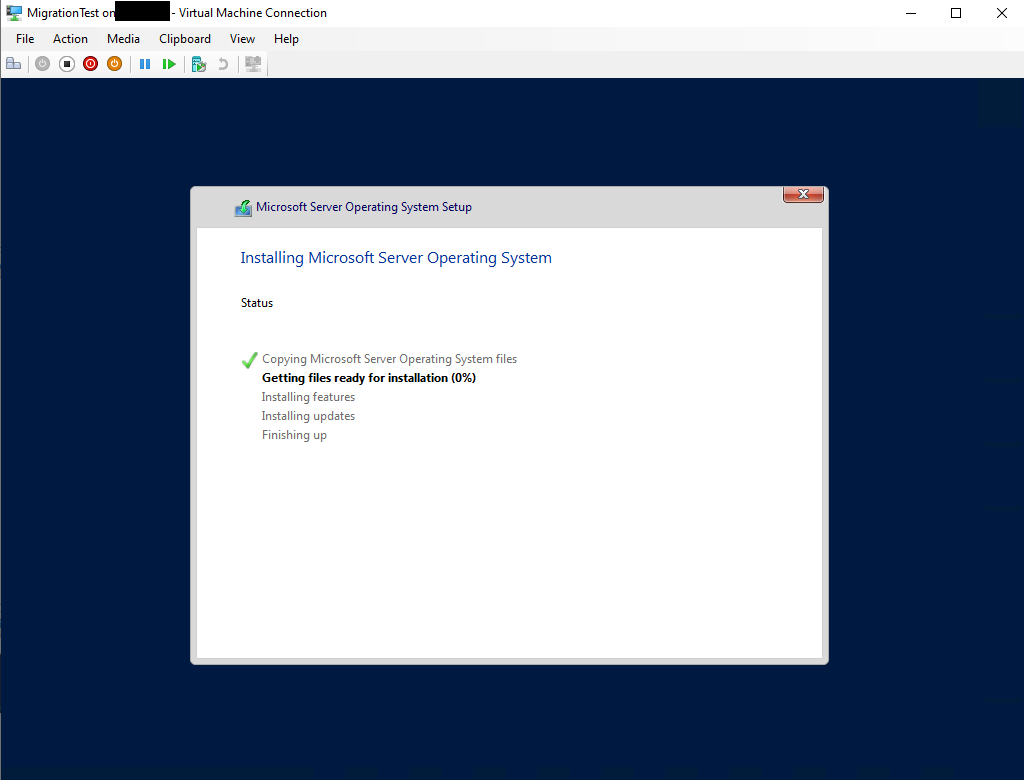Turn off the virtual machine
The height and width of the screenshot is (780, 1024).
click(67, 64)
